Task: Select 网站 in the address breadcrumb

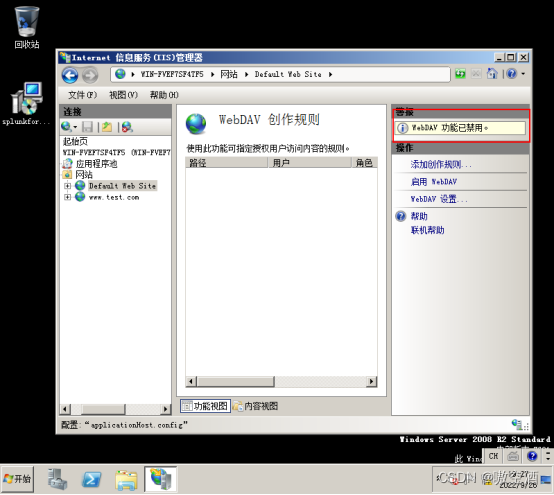Action: pyautogui.click(x=229, y=74)
